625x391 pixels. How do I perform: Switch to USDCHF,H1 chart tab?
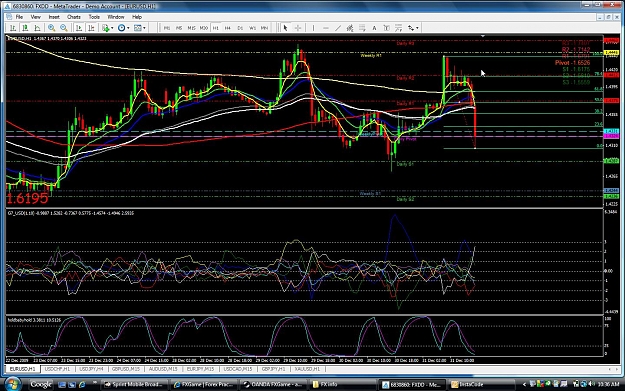click(x=57, y=369)
